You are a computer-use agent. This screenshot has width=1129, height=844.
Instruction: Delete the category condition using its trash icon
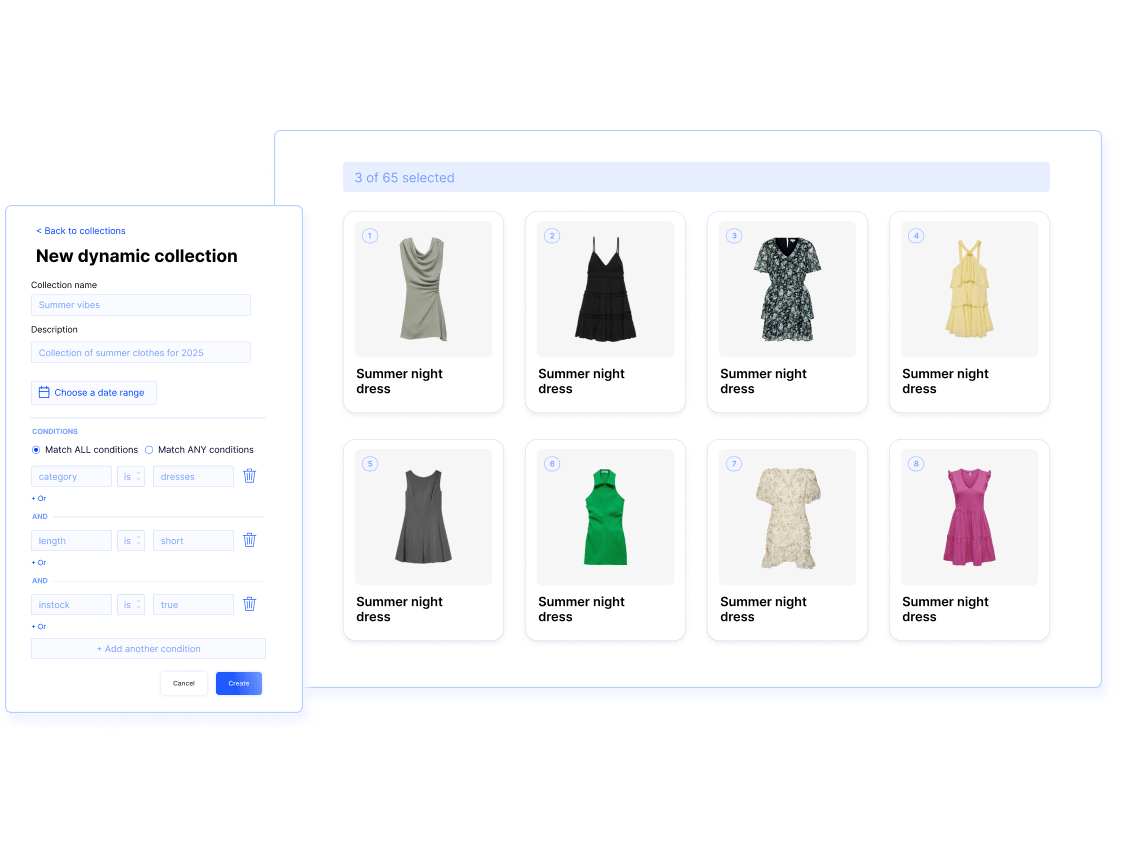pyautogui.click(x=249, y=476)
